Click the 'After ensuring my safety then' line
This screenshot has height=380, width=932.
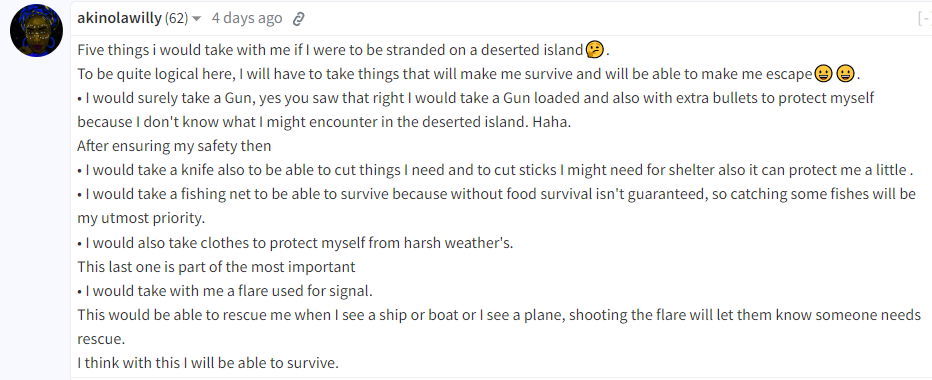coord(174,146)
